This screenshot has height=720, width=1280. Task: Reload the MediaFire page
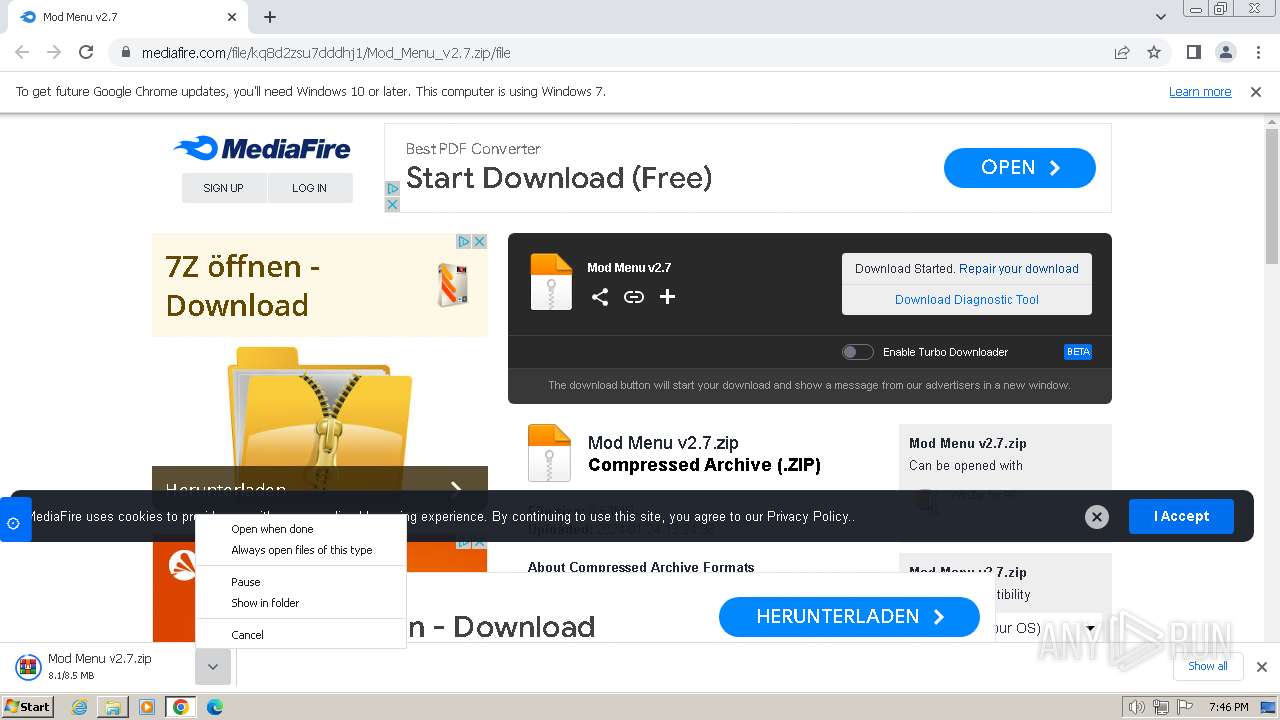coord(86,52)
